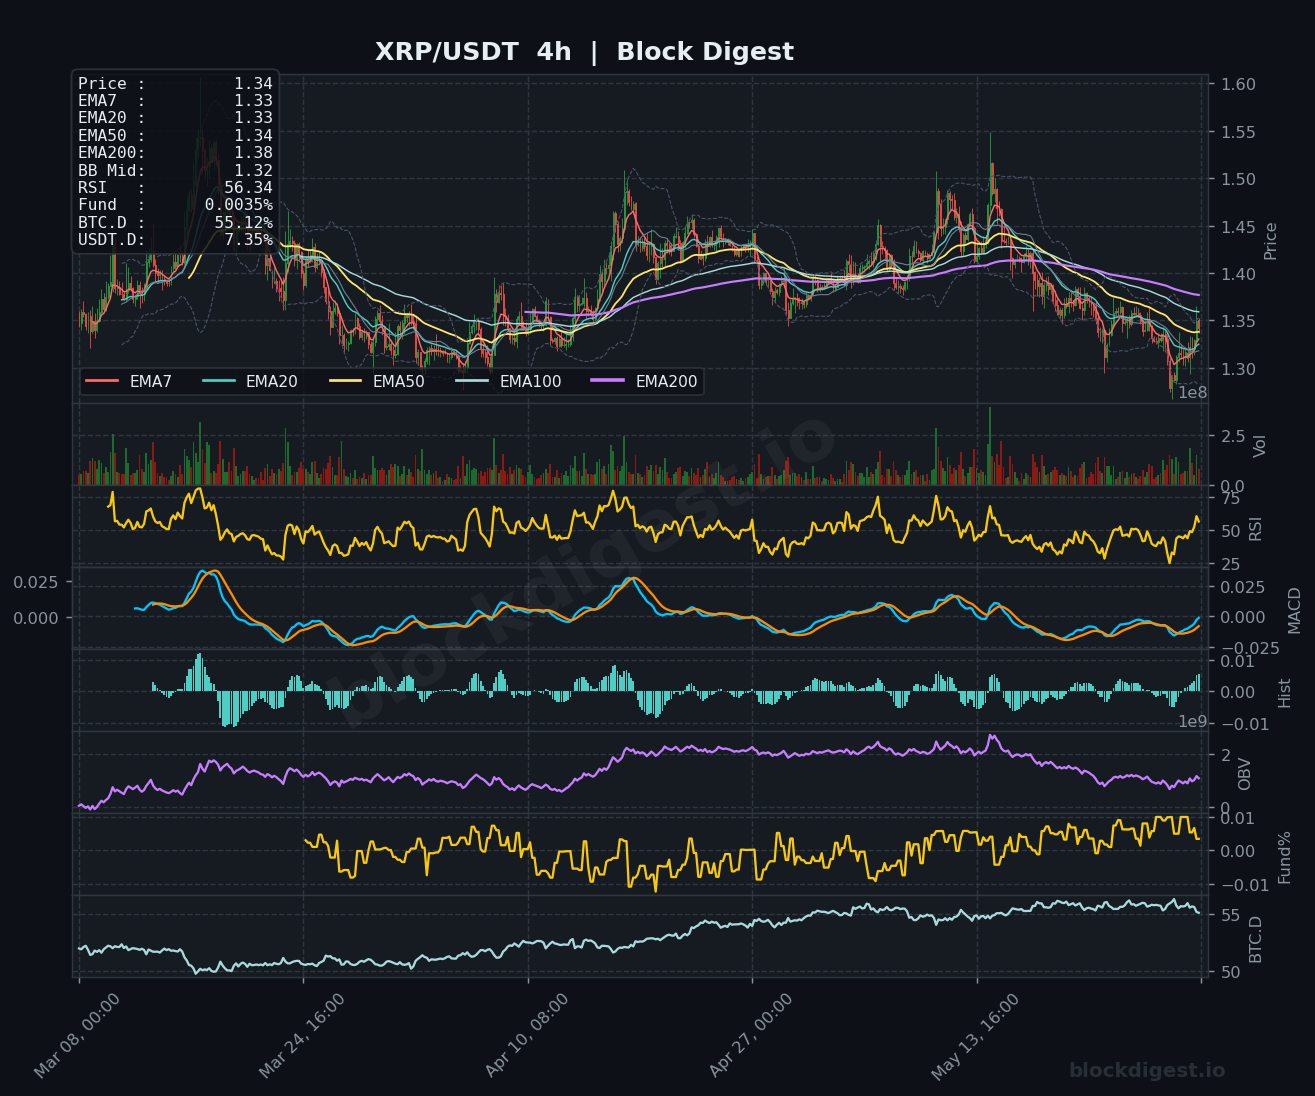Click the EMA200 1.38 row in info box
Screen dimensions: 1315x1096
[175, 153]
